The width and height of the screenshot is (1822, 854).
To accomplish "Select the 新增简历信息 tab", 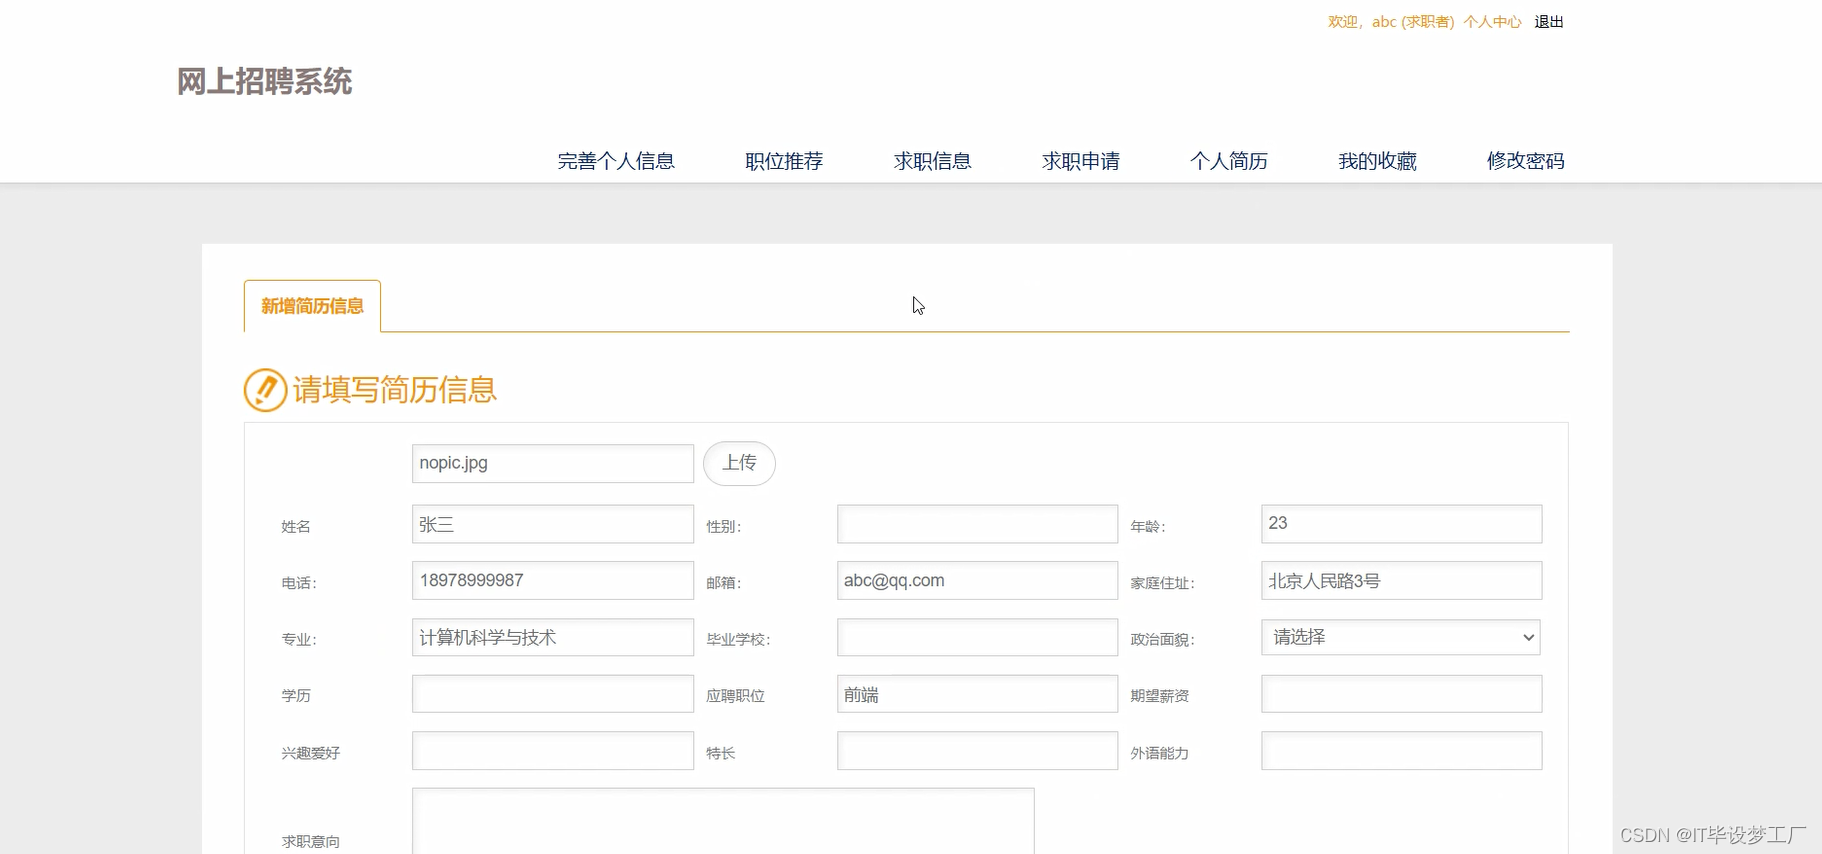I will point(312,306).
